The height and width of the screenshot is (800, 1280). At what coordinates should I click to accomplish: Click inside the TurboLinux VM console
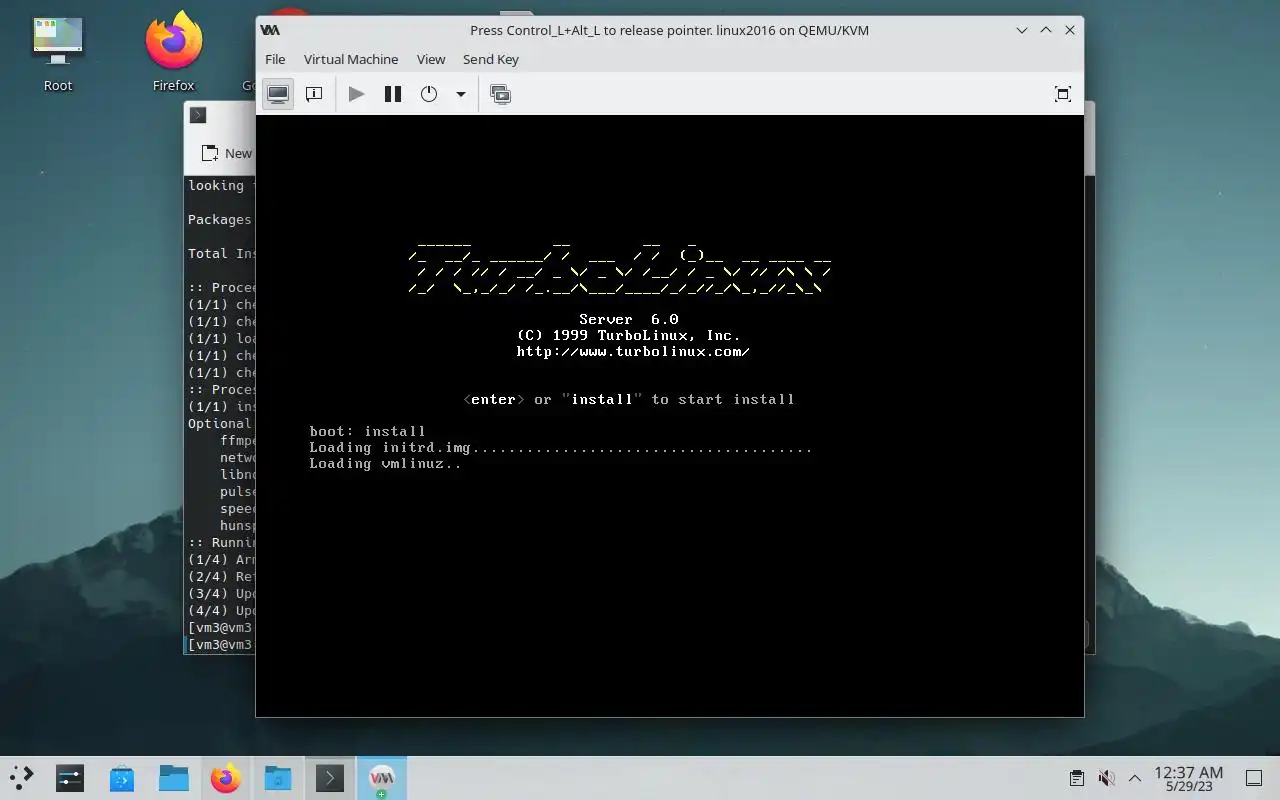pos(670,415)
